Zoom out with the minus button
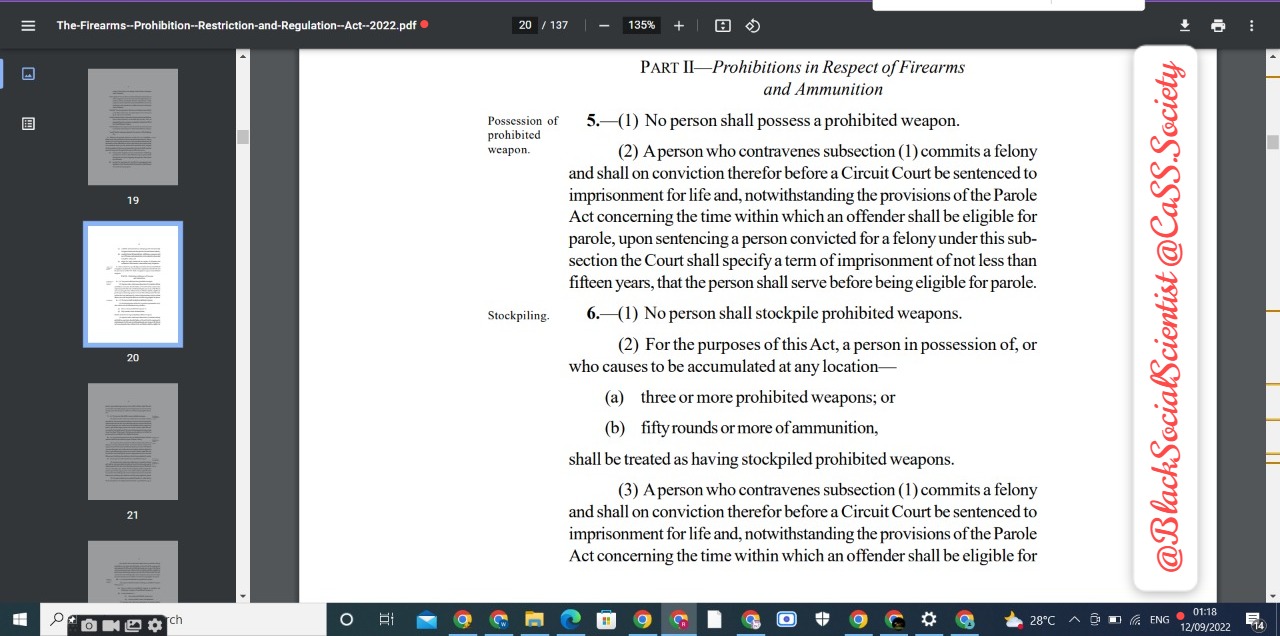 604,25
